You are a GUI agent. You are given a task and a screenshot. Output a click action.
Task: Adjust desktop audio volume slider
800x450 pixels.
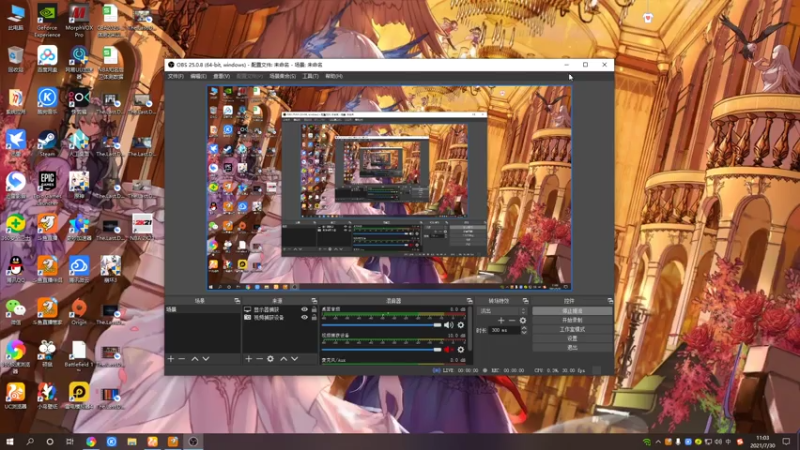[x=381, y=325]
